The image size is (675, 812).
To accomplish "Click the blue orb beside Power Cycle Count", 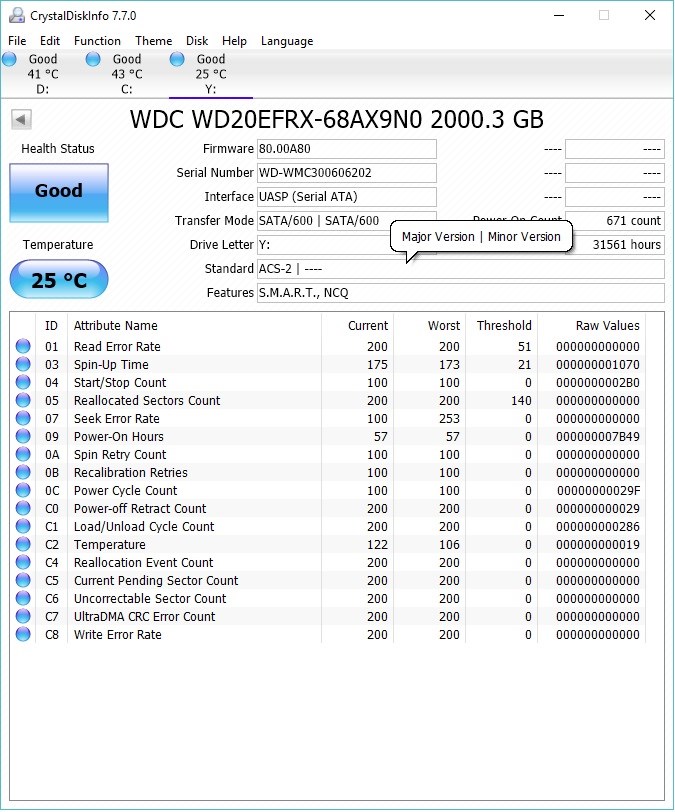I will [23, 490].
